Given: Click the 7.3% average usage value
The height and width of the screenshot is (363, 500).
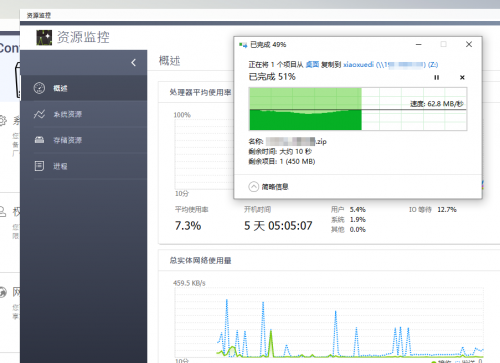Looking at the screenshot, I should tap(188, 226).
